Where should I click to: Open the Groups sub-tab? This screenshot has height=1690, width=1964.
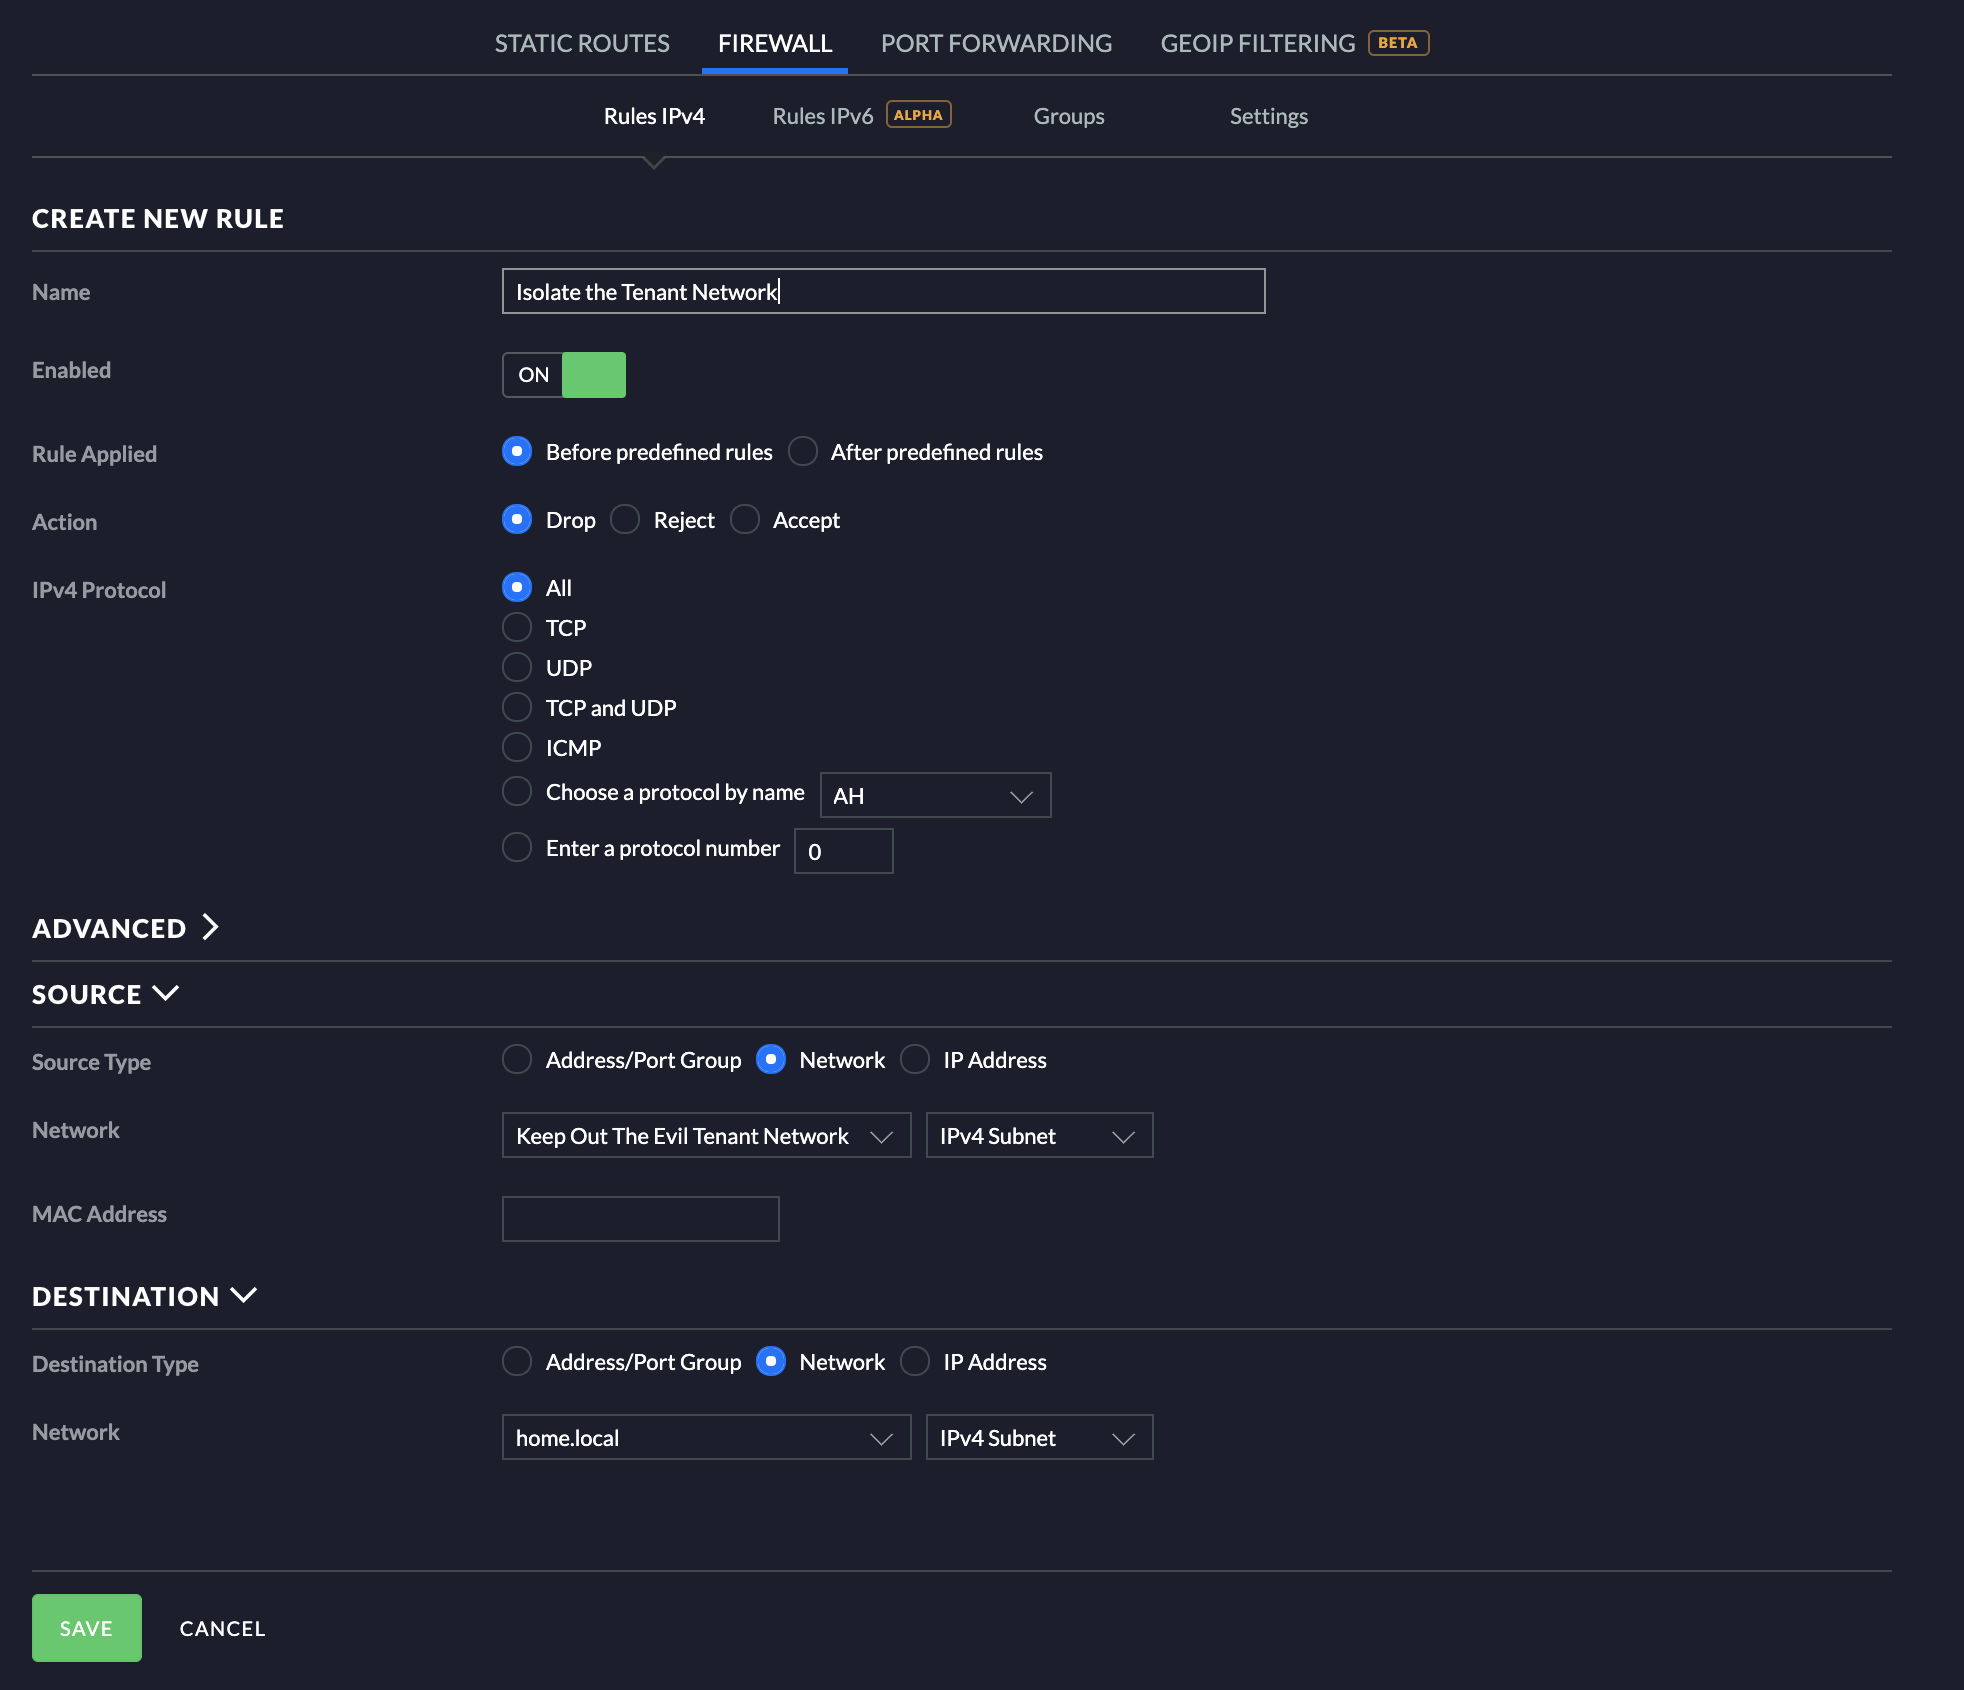click(x=1069, y=116)
